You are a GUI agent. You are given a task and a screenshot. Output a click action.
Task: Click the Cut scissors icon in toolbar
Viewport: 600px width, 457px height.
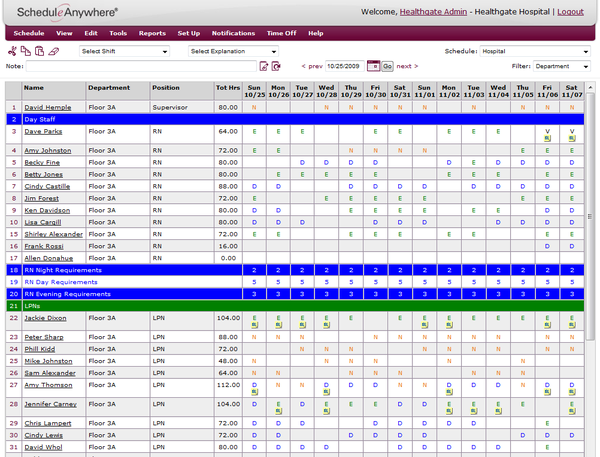(11, 51)
